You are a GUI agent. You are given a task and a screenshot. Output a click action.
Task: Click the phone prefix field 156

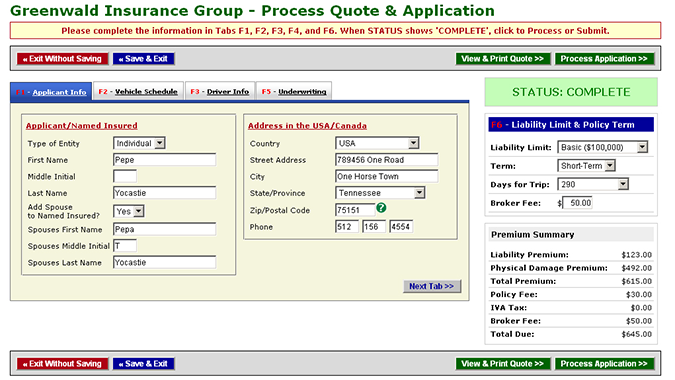pyautogui.click(x=374, y=226)
